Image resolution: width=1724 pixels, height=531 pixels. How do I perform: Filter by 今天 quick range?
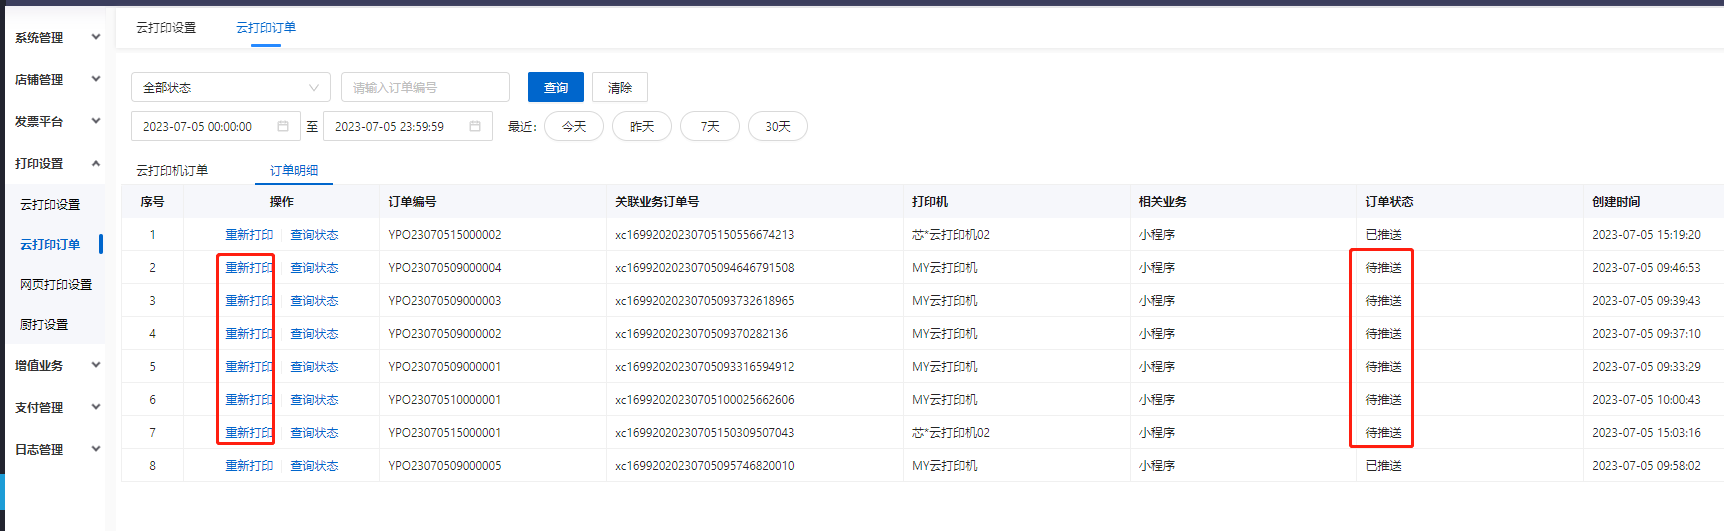(574, 126)
